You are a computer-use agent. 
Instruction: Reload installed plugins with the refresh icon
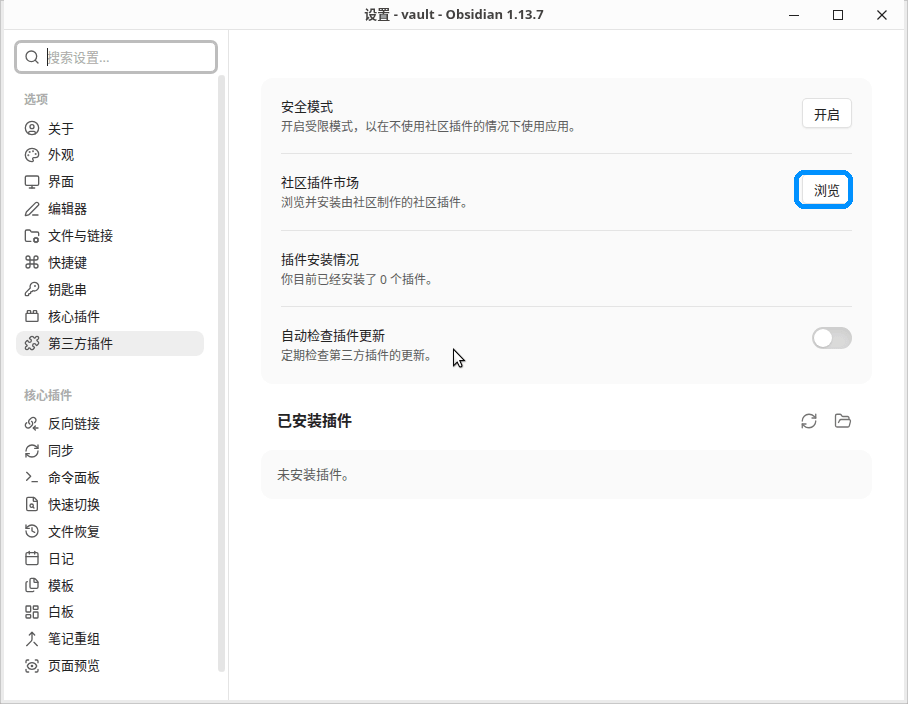pyautogui.click(x=808, y=421)
